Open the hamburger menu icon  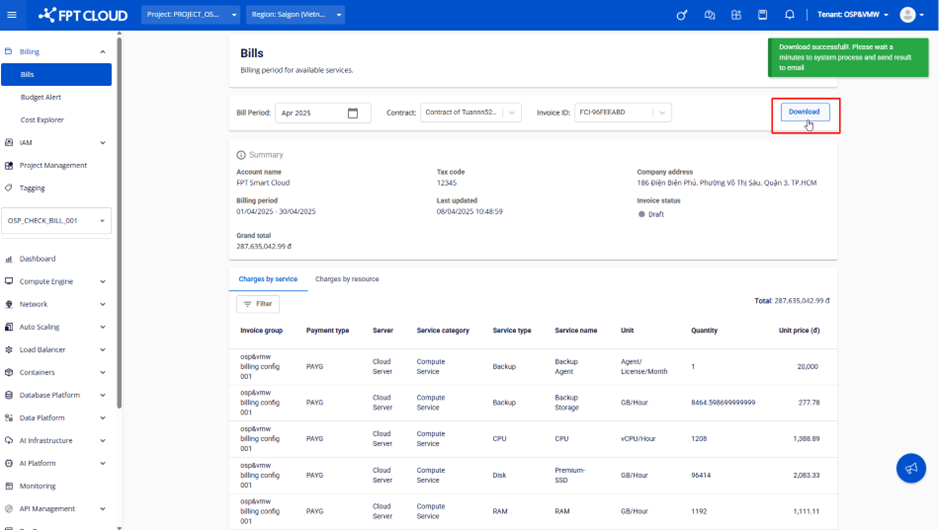click(12, 15)
